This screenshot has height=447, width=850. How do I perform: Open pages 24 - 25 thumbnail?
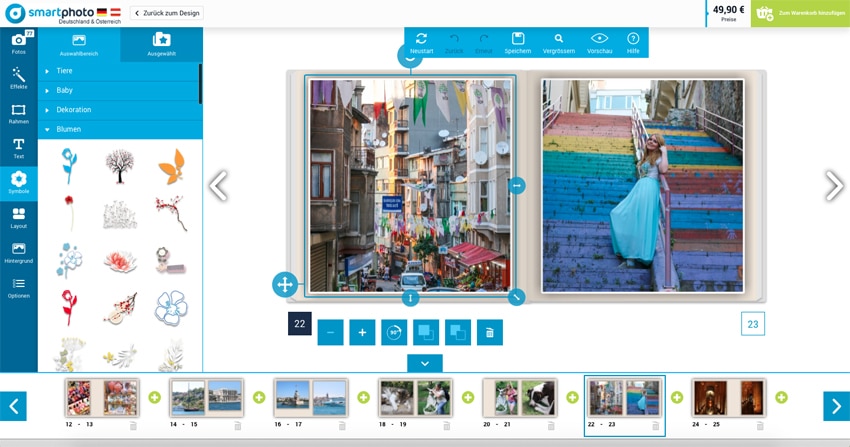(x=729, y=398)
